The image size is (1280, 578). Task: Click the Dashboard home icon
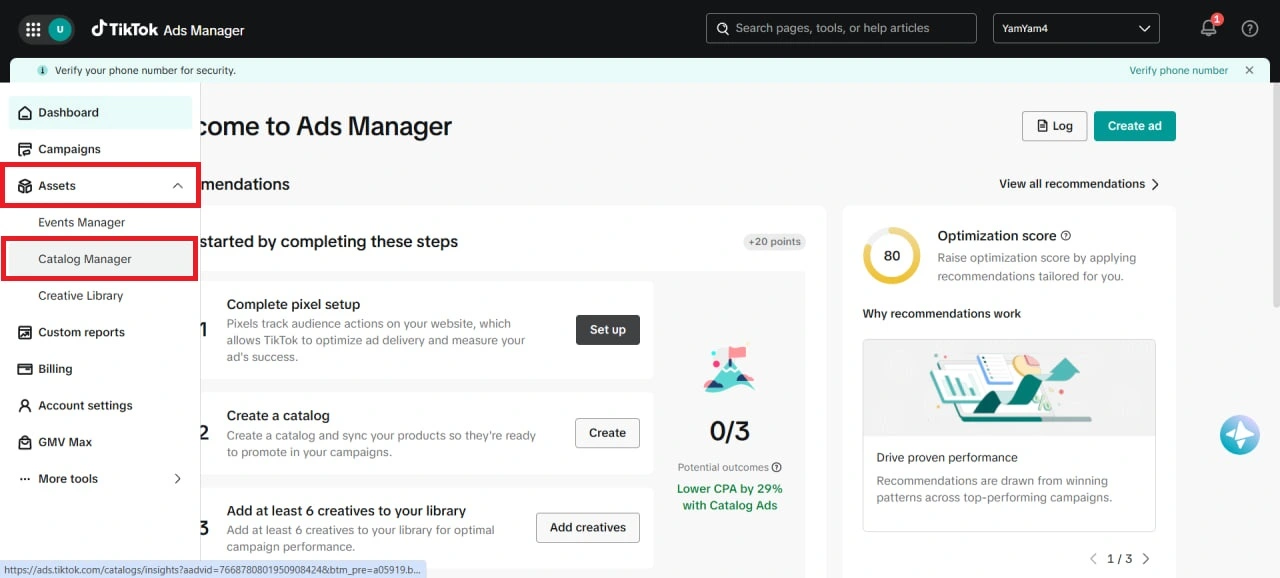[x=25, y=113]
